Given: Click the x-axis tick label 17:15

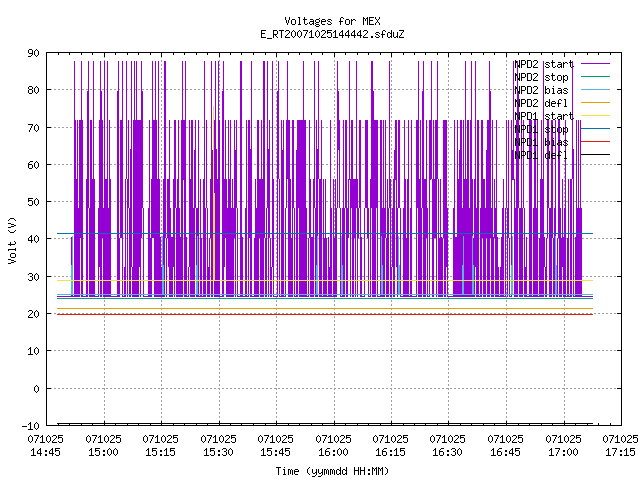Looking at the screenshot, I should click(x=620, y=452).
